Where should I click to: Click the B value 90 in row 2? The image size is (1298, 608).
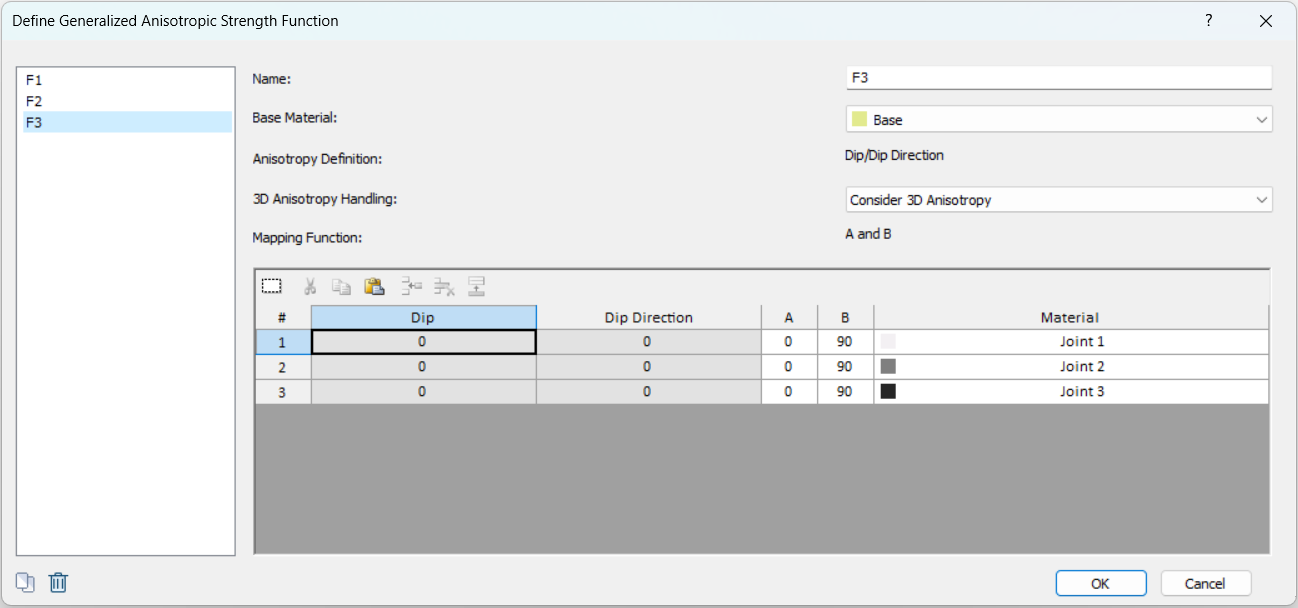845,367
